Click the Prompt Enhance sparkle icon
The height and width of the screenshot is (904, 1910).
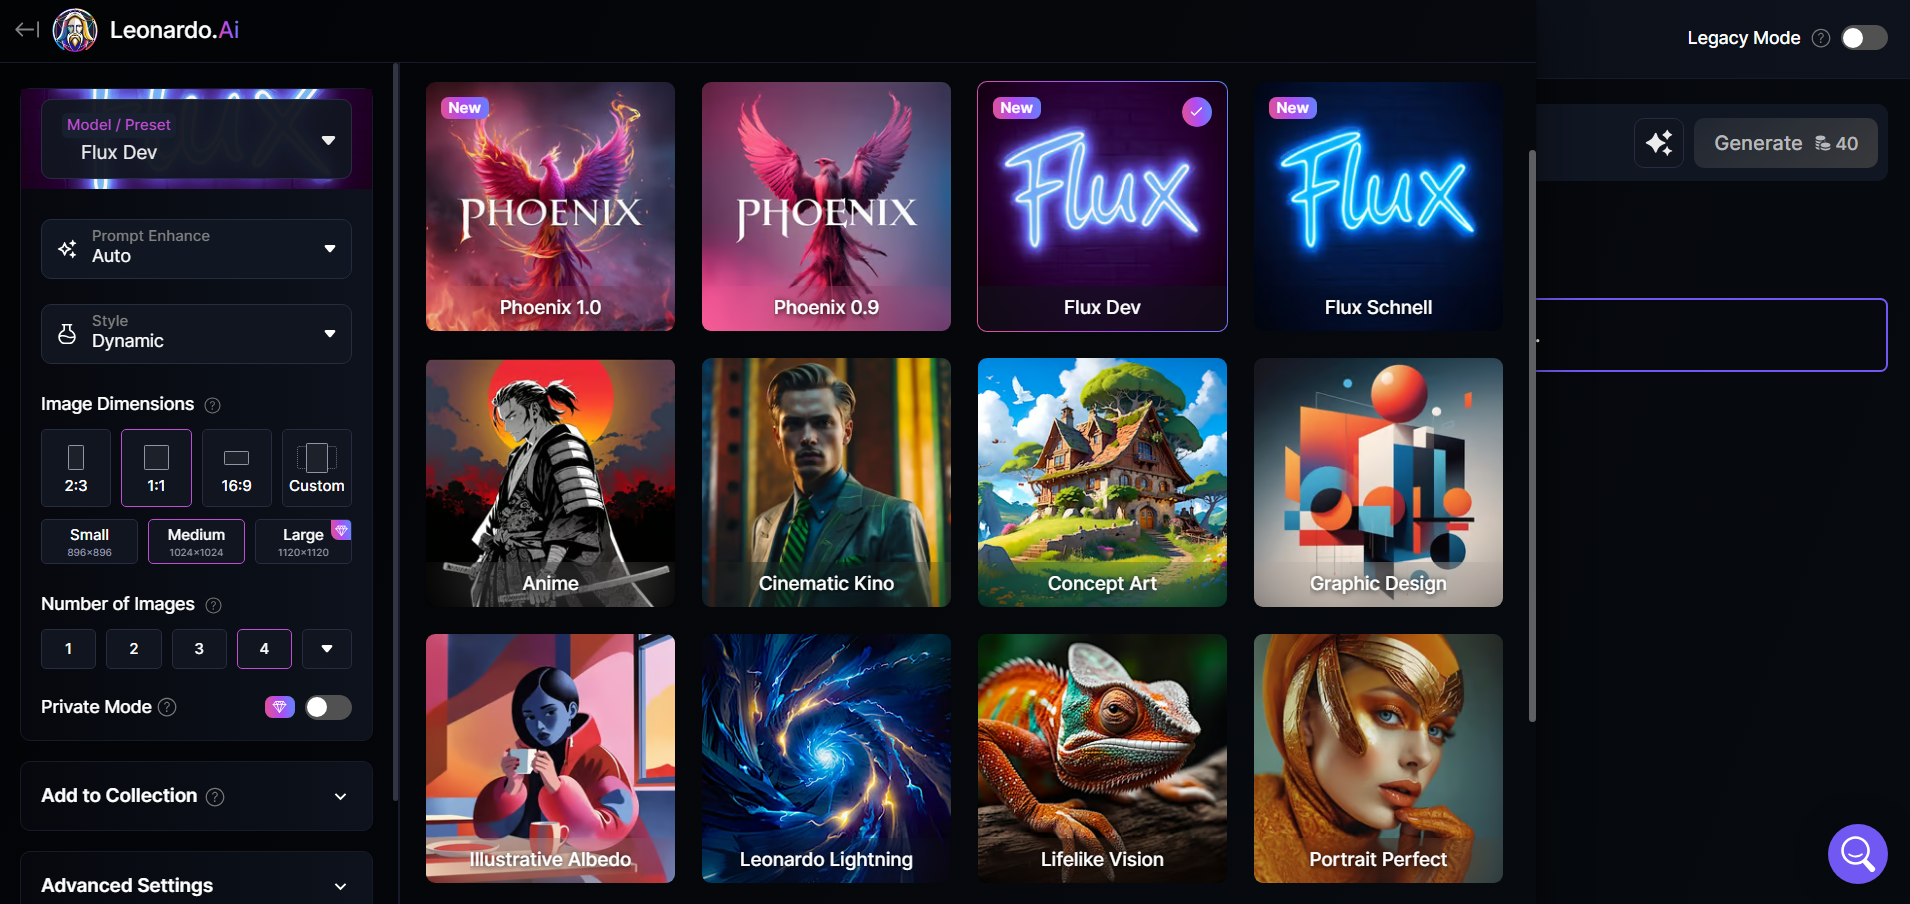pyautogui.click(x=67, y=249)
